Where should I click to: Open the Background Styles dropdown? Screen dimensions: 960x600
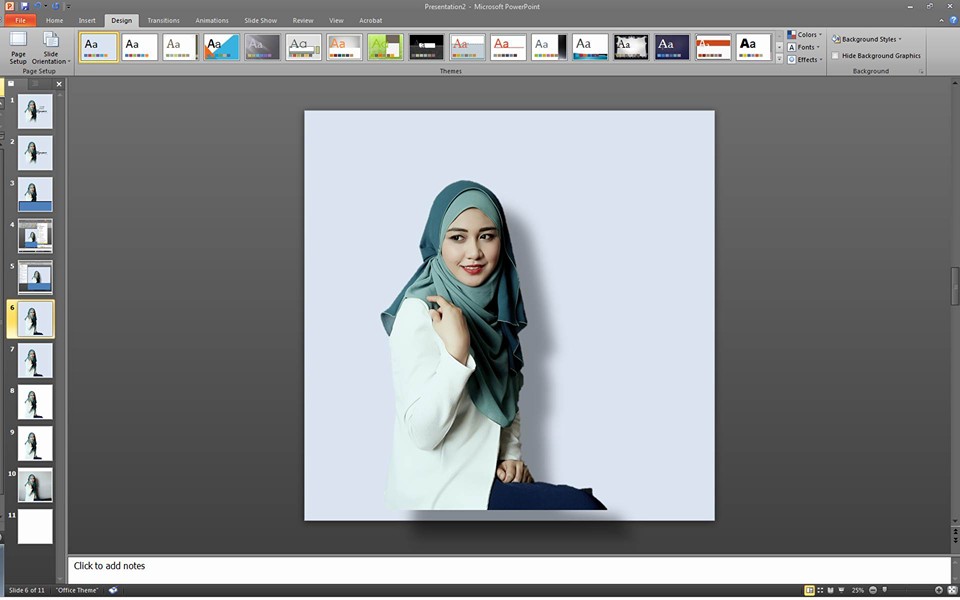tap(867, 39)
